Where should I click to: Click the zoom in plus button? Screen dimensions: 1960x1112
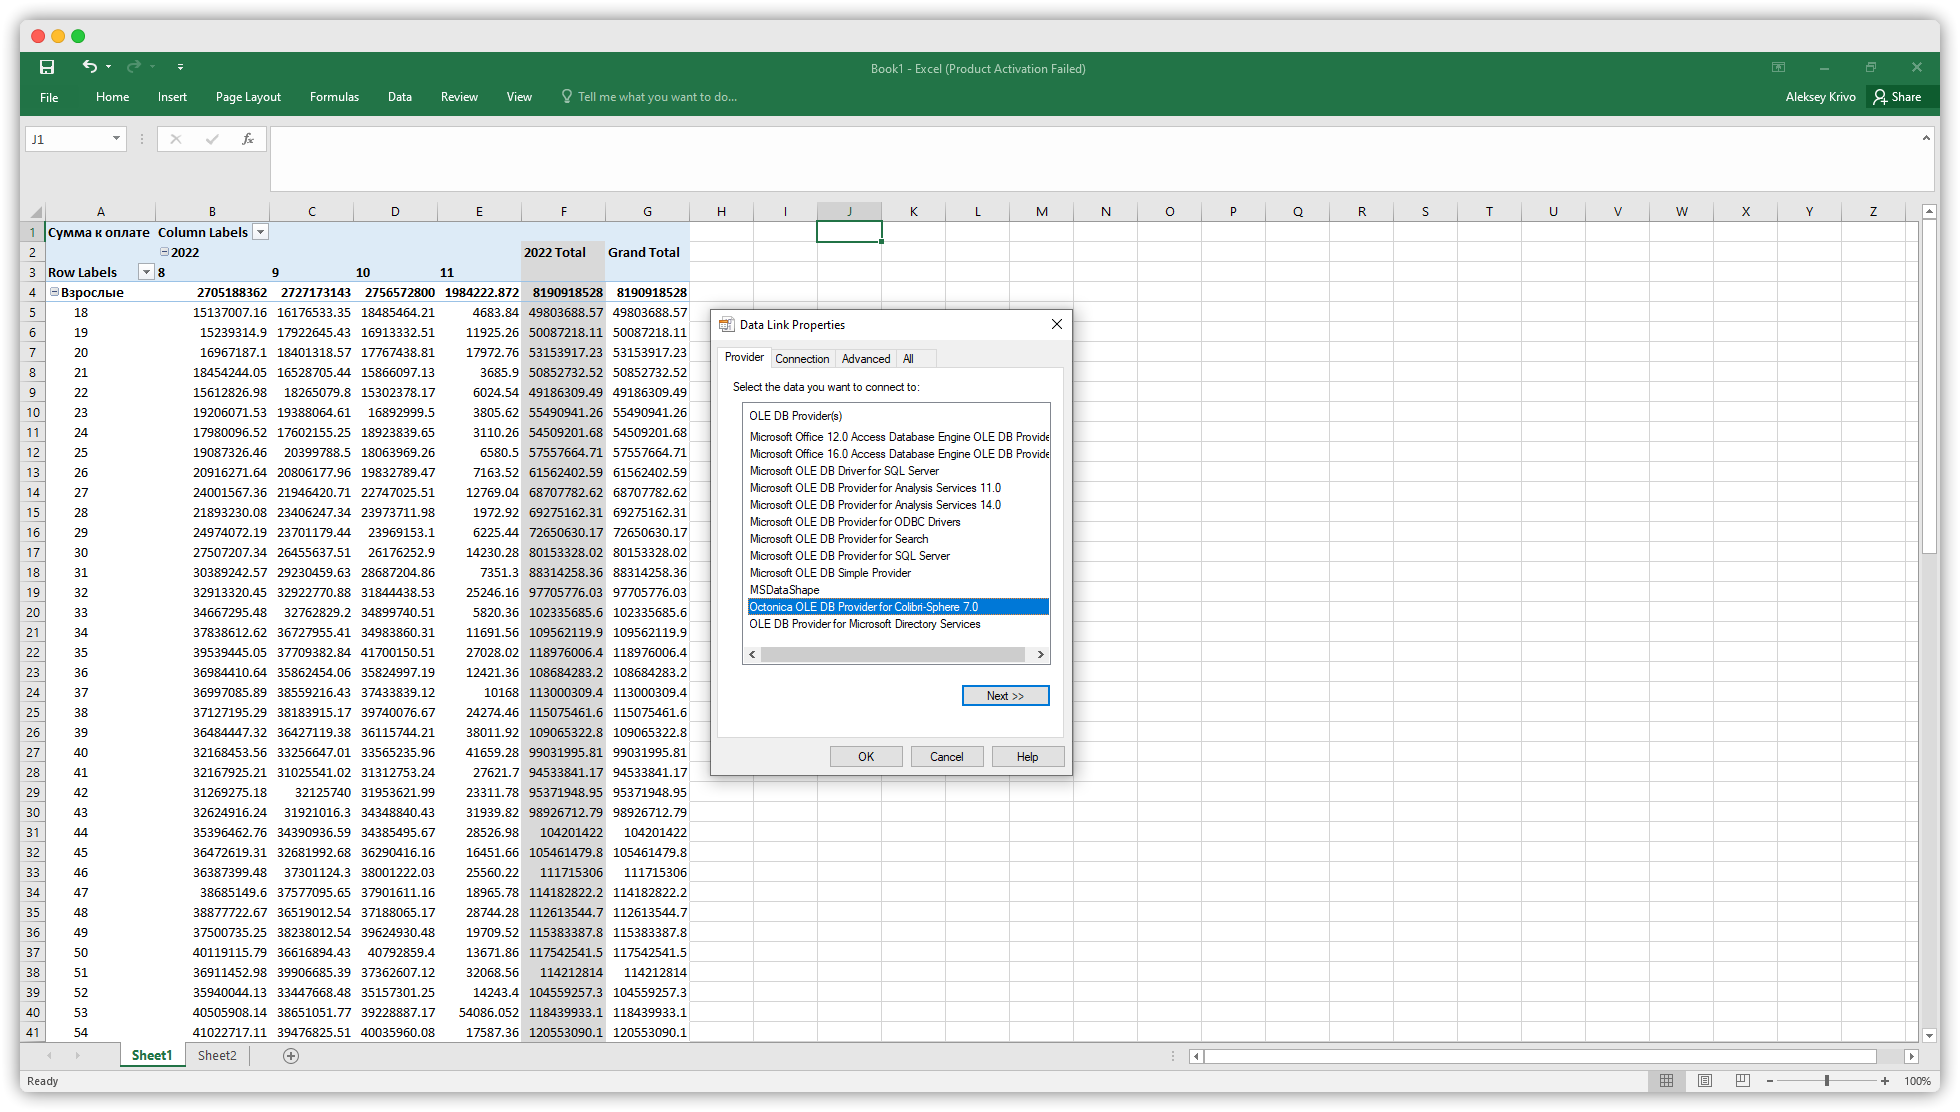click(x=1885, y=1081)
